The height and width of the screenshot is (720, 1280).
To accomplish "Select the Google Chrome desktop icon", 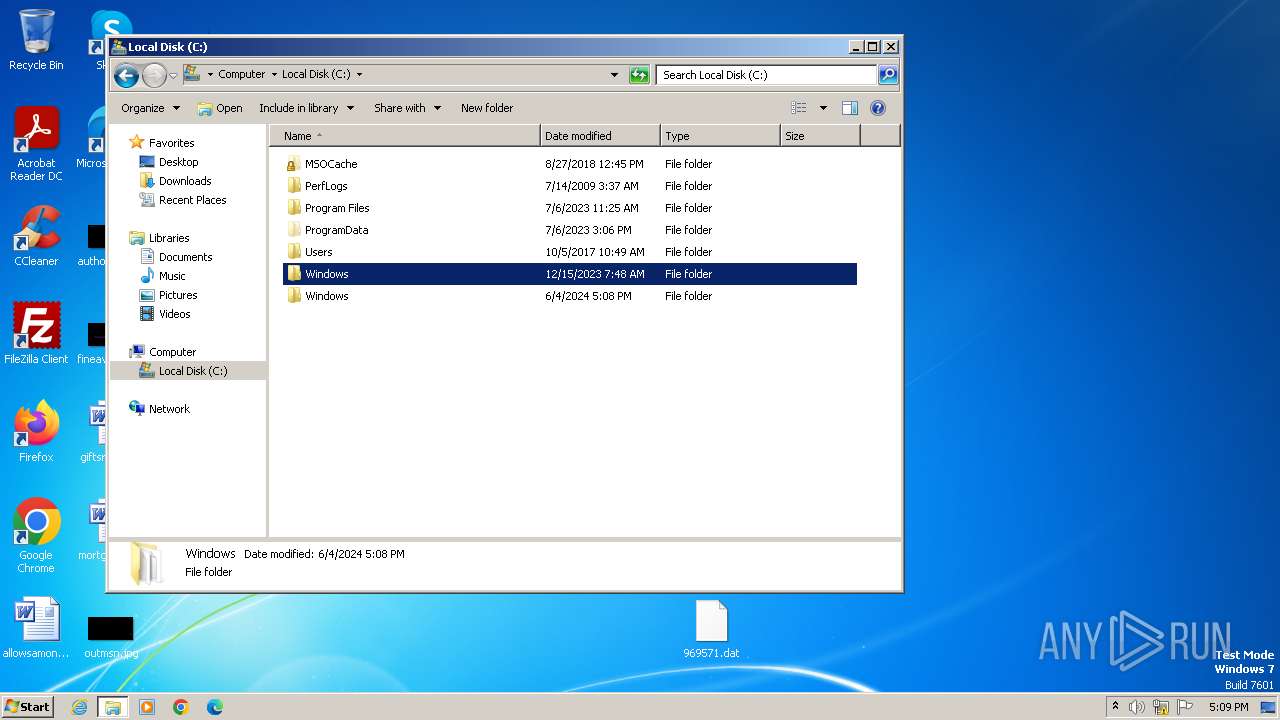I will (36, 536).
